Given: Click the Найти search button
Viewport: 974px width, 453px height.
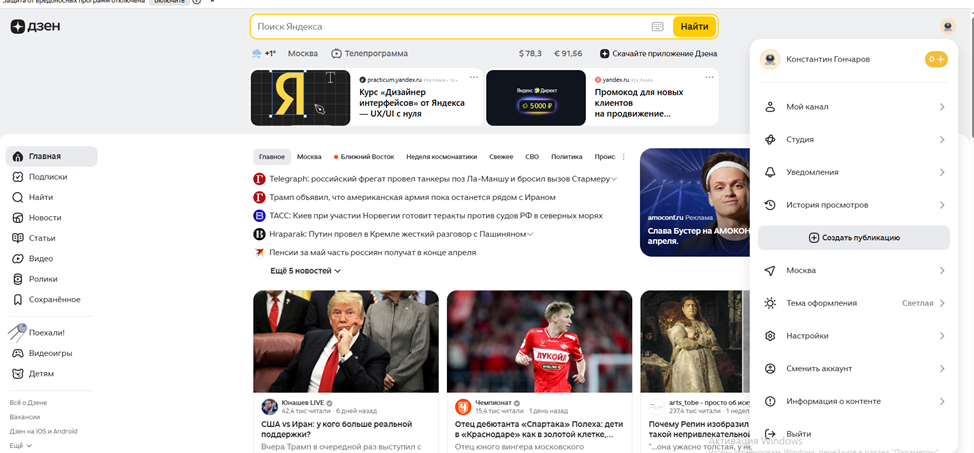Looking at the screenshot, I should click(x=694, y=27).
